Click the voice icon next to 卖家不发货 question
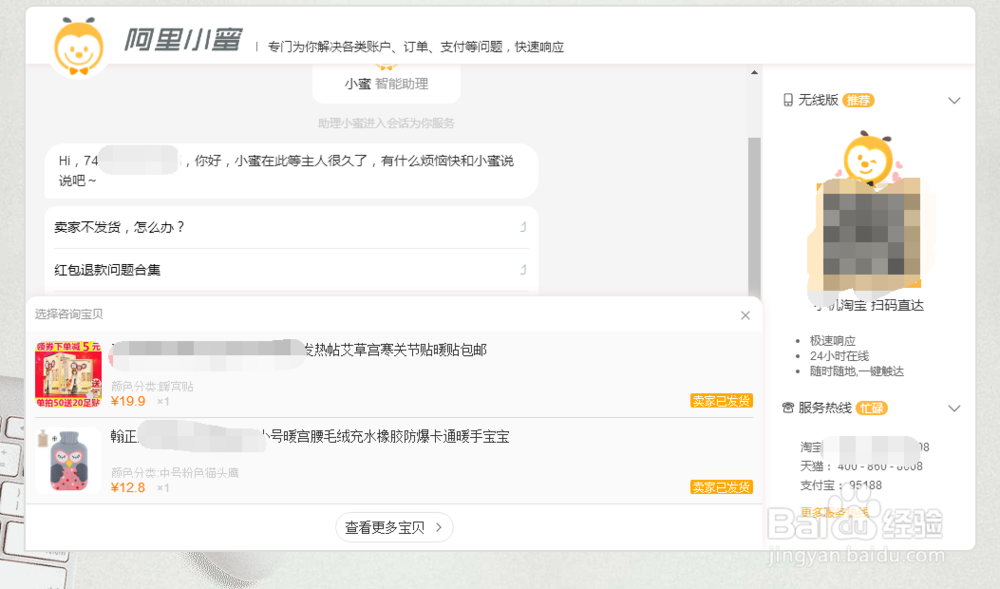This screenshot has height=589, width=1000. (522, 227)
